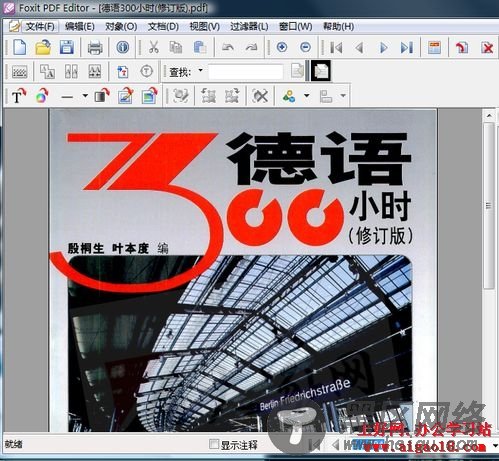Expand the colored shapes dropdown arrow
Image resolution: width=499 pixels, height=461 pixels.
306,96
